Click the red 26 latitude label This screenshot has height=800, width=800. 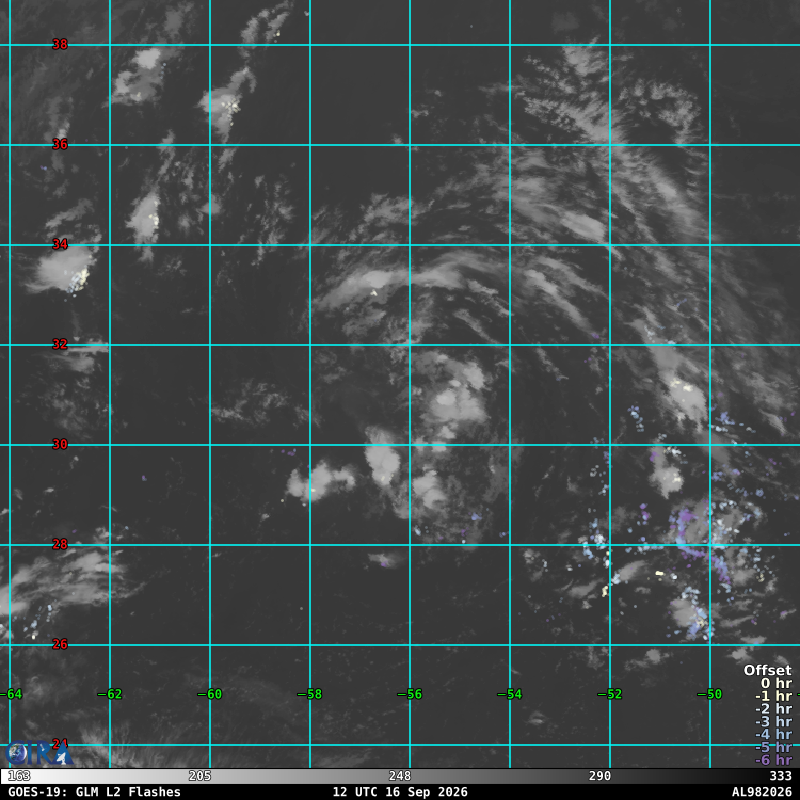pos(60,644)
